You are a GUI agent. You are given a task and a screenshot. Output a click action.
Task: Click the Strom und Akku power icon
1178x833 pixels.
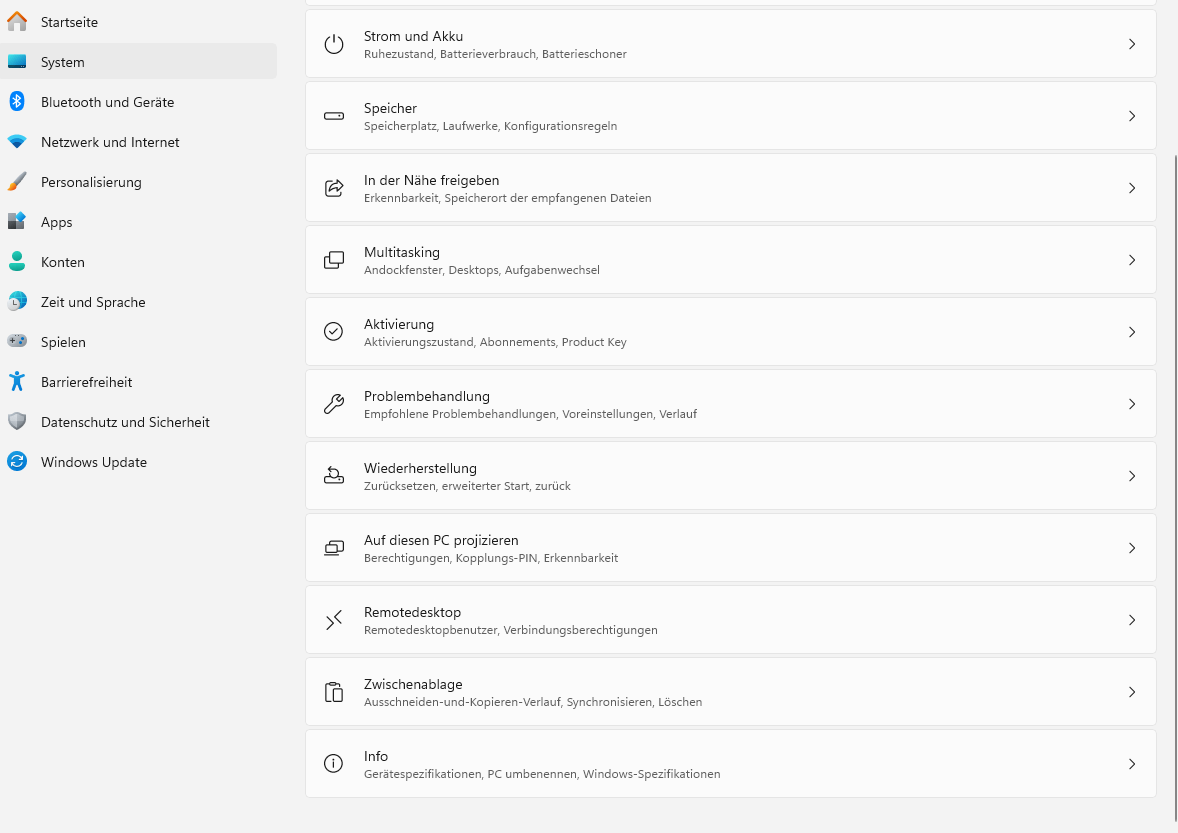[x=334, y=44]
